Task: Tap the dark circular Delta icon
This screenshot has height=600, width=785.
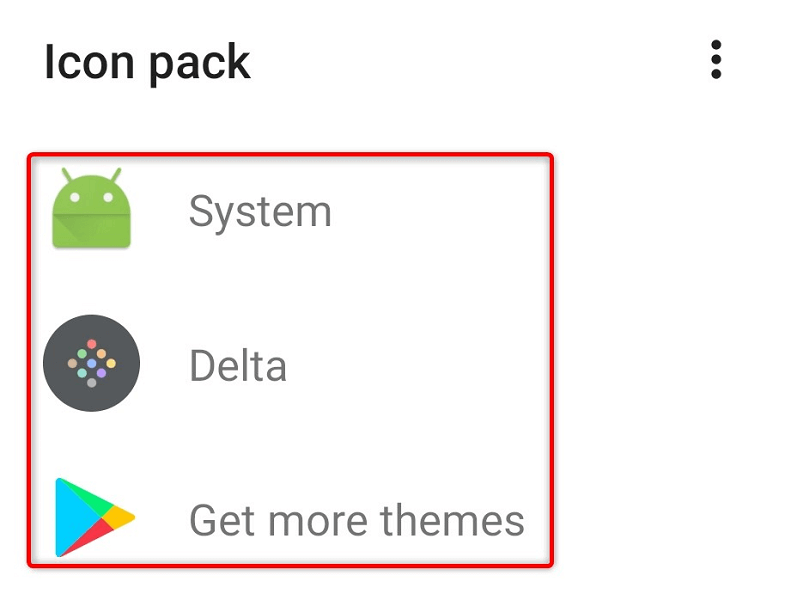Action: tap(92, 363)
